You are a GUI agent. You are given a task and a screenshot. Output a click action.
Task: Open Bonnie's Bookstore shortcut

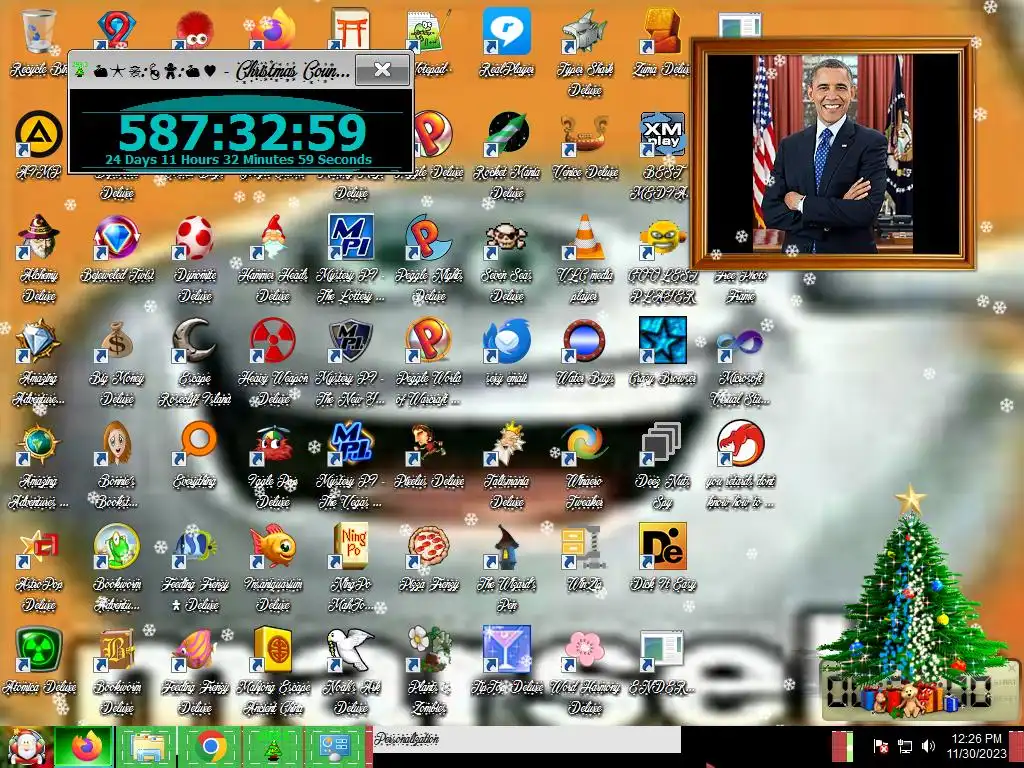[116, 443]
